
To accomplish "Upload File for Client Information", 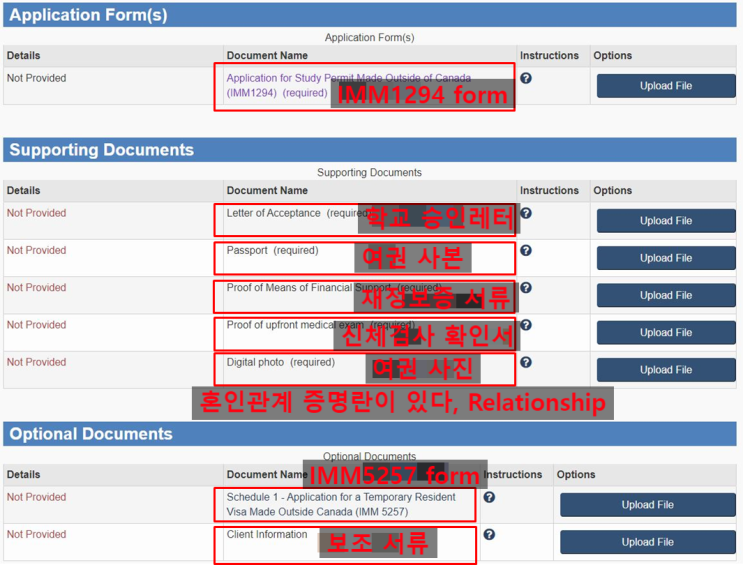I will [x=647, y=542].
